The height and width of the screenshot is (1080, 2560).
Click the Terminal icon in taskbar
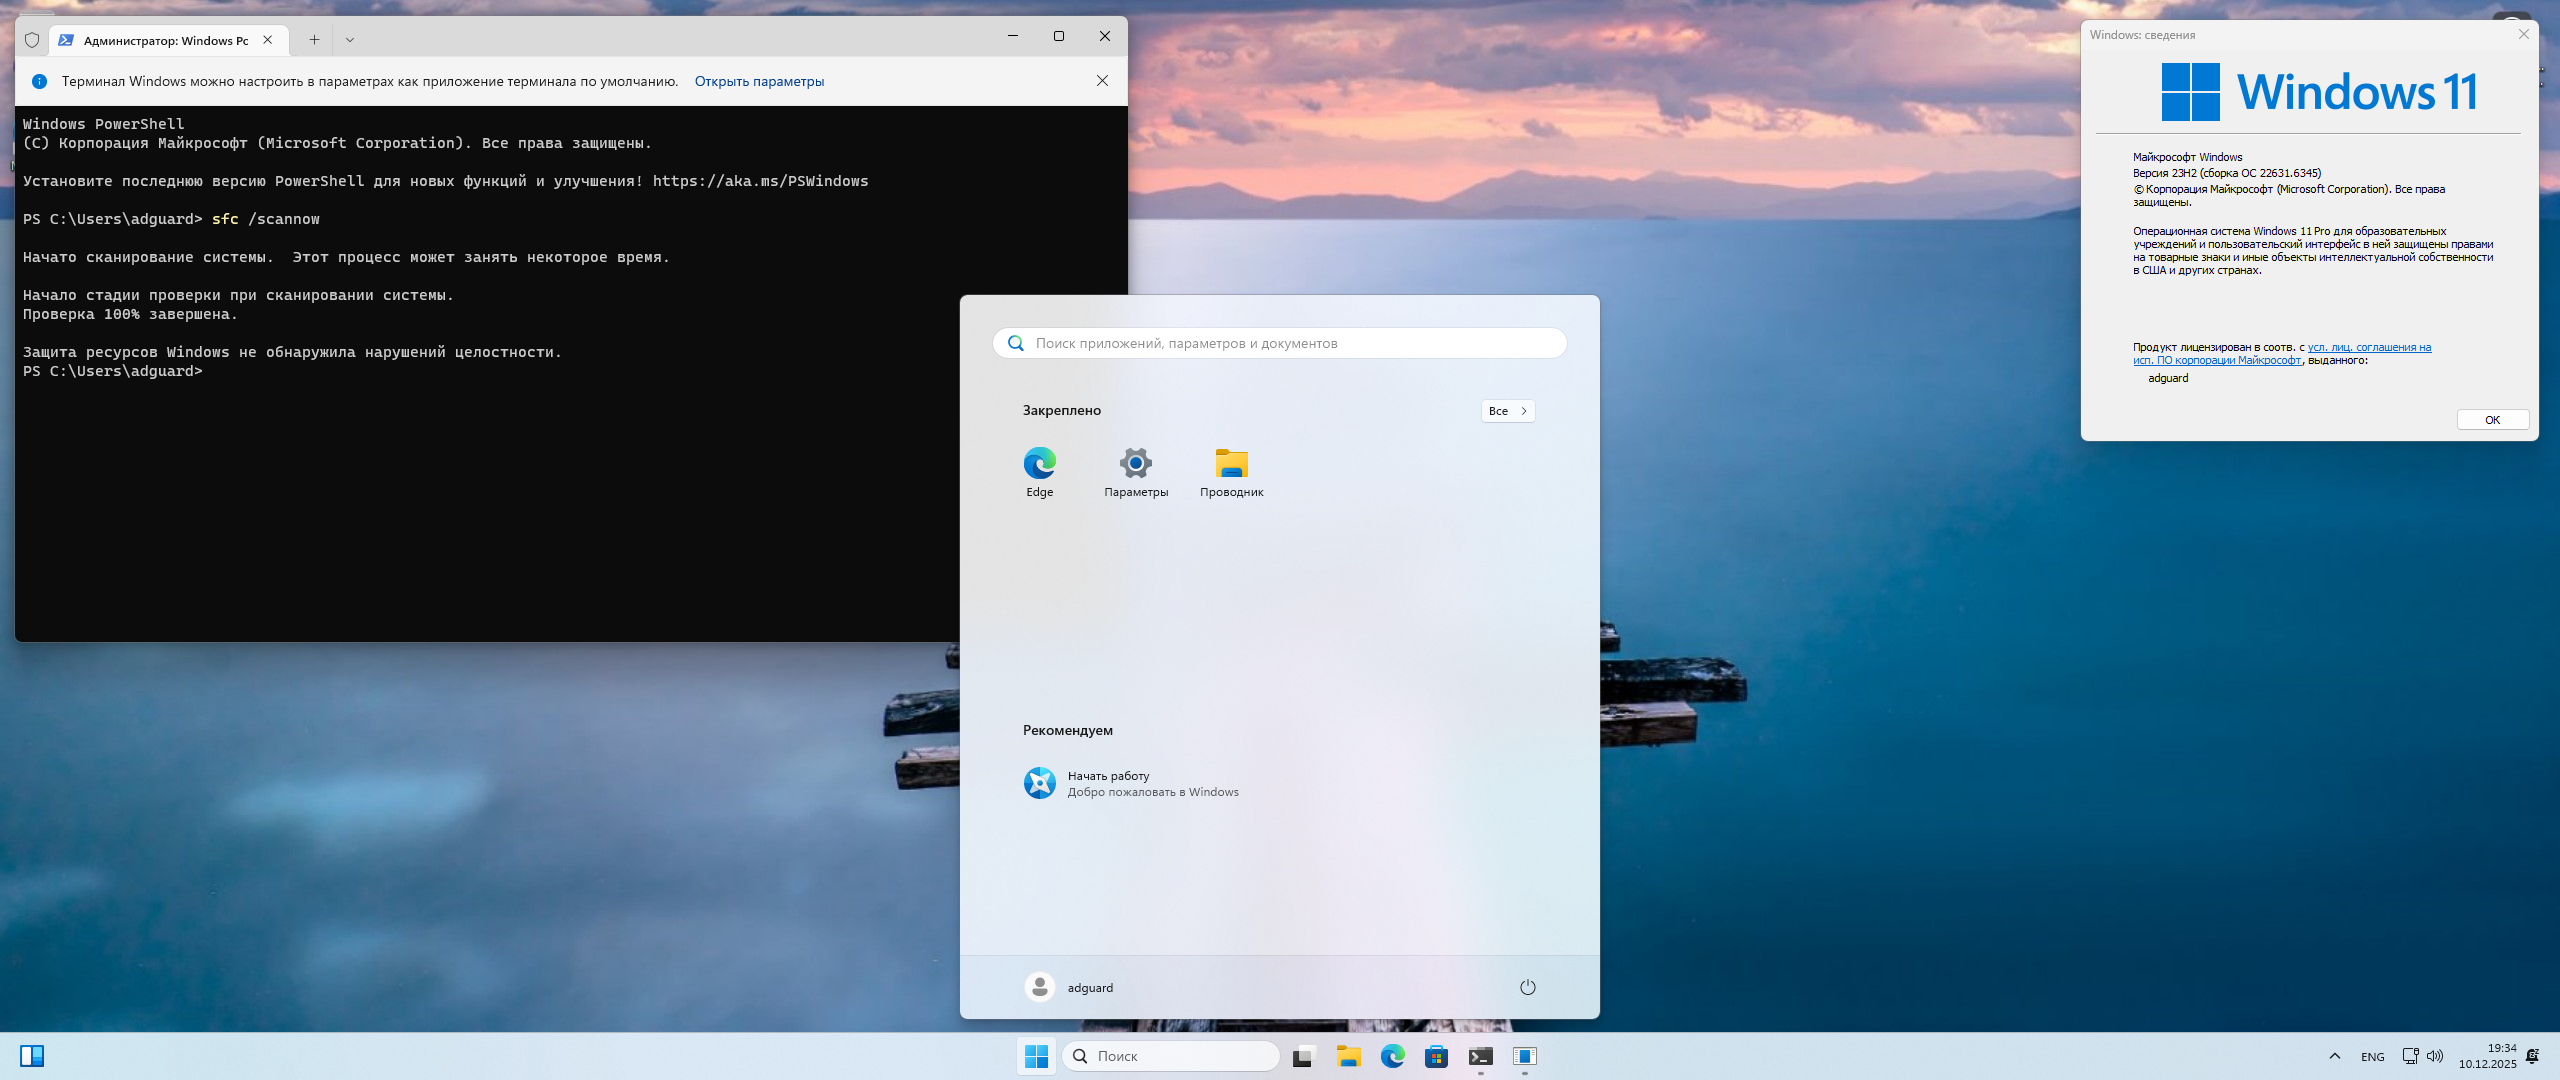tap(1480, 1056)
